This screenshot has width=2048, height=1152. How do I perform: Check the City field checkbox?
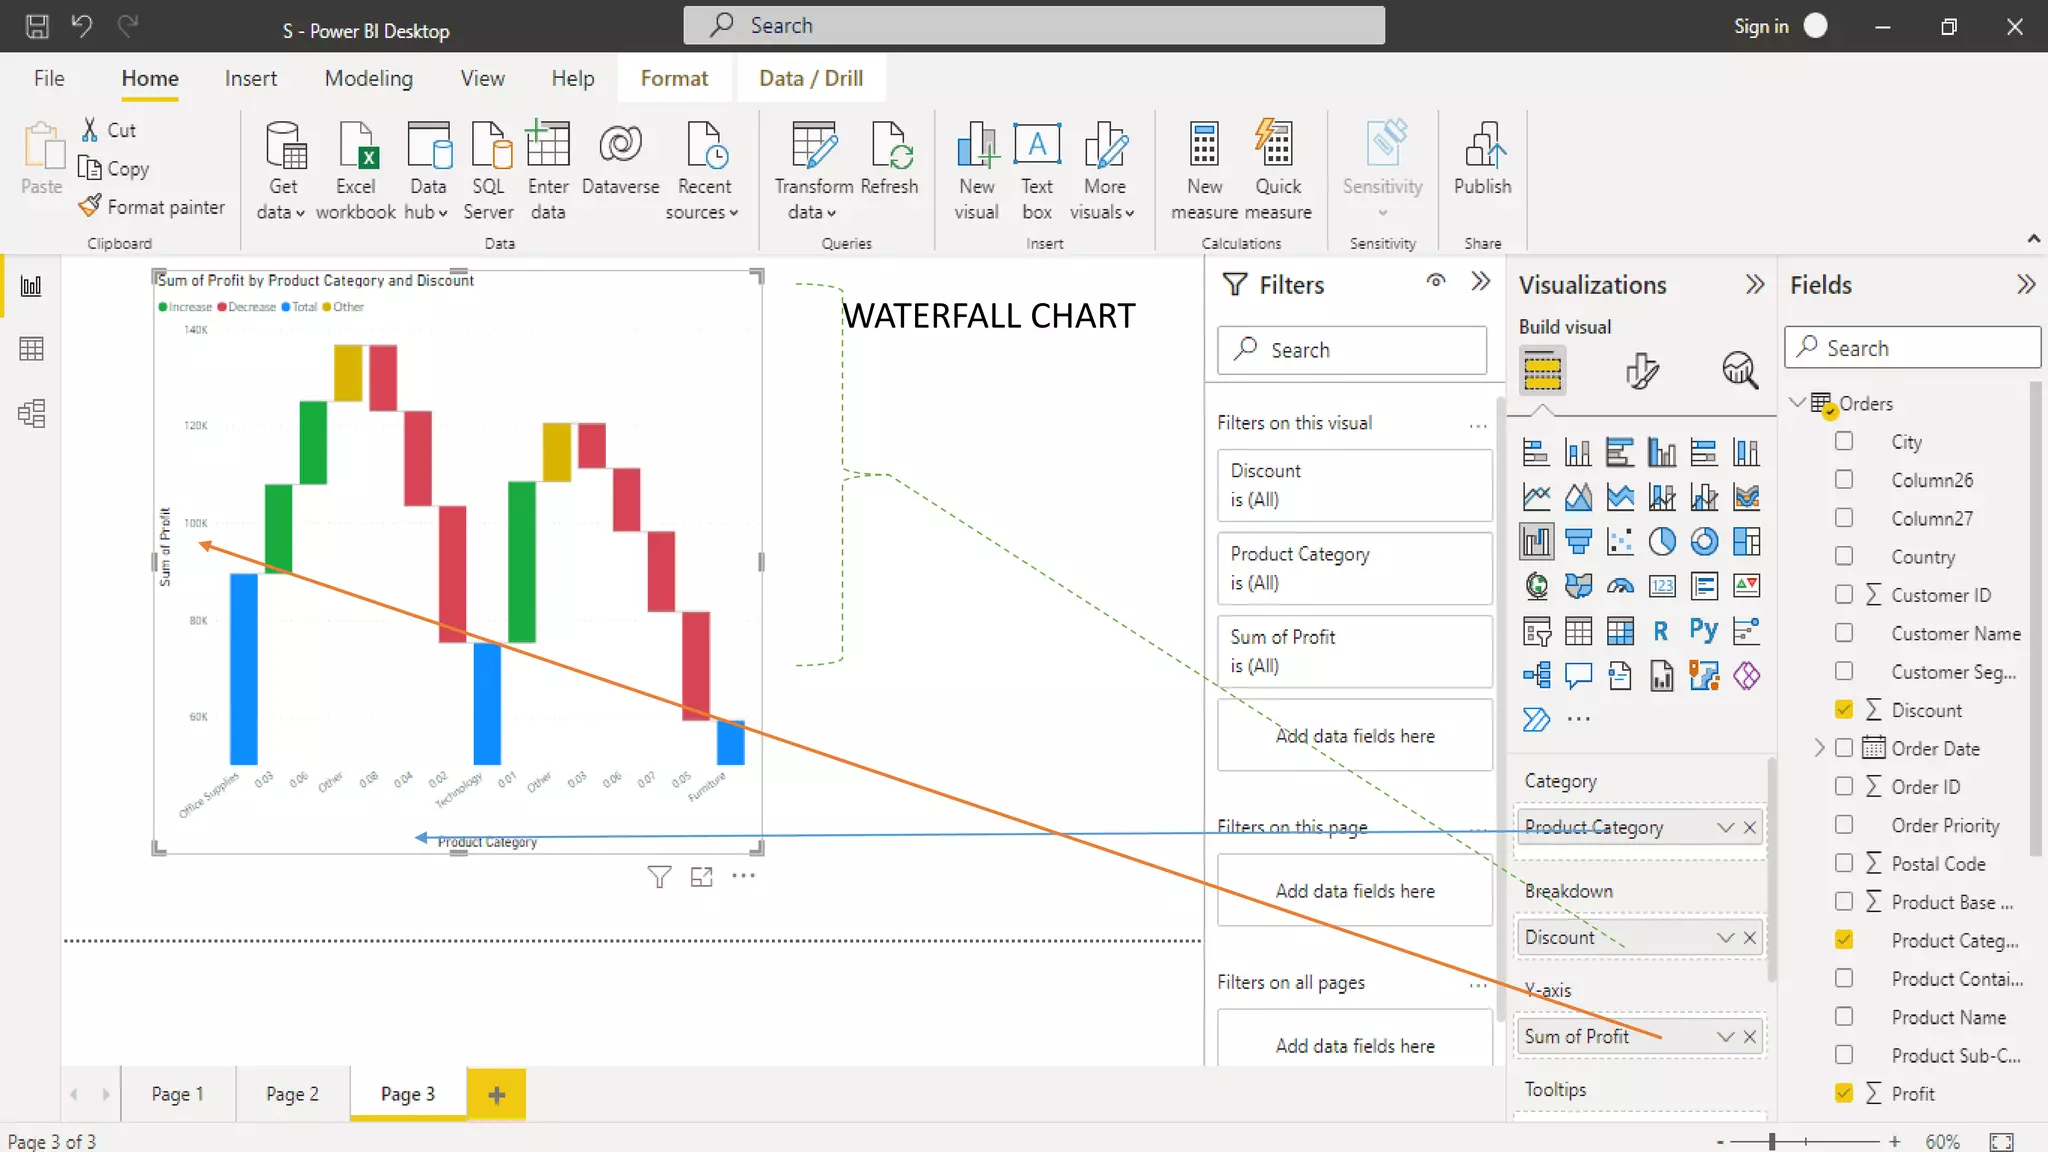(1844, 441)
